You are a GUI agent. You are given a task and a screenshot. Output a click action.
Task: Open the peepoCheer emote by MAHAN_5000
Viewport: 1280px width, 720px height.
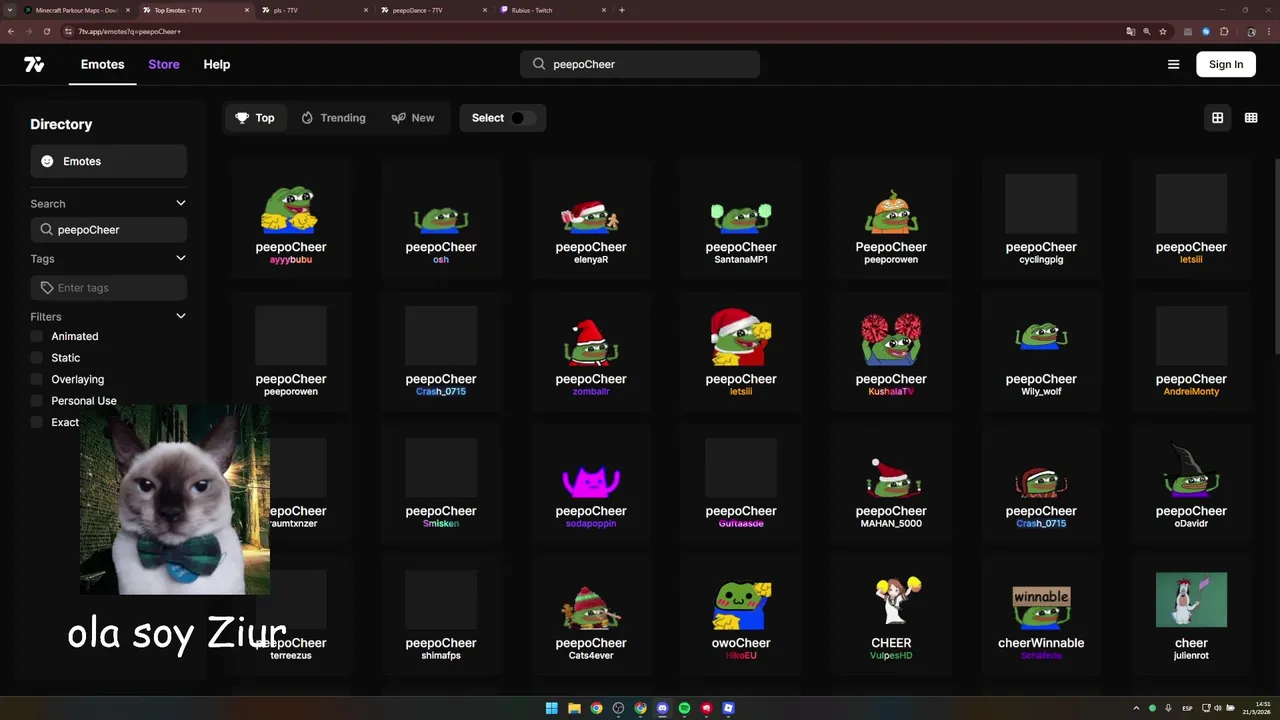[891, 481]
